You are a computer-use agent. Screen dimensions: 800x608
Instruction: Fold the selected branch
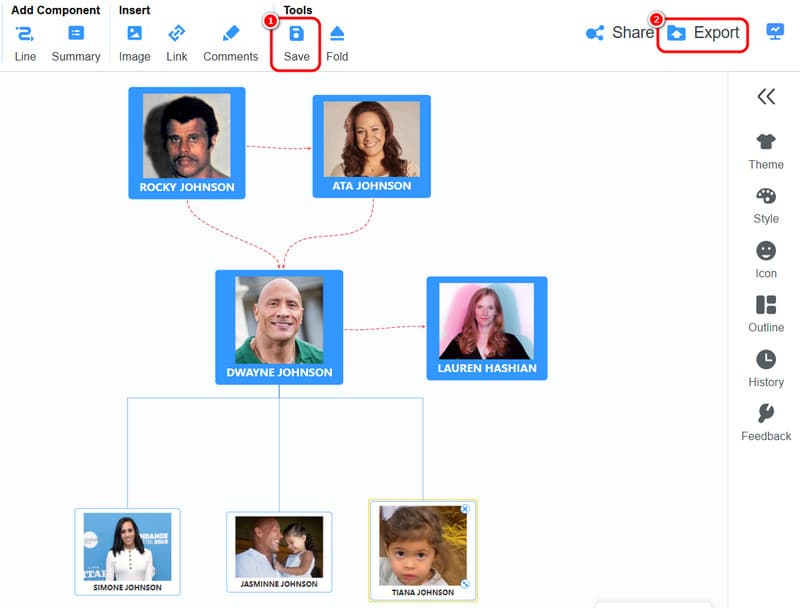[x=337, y=44]
